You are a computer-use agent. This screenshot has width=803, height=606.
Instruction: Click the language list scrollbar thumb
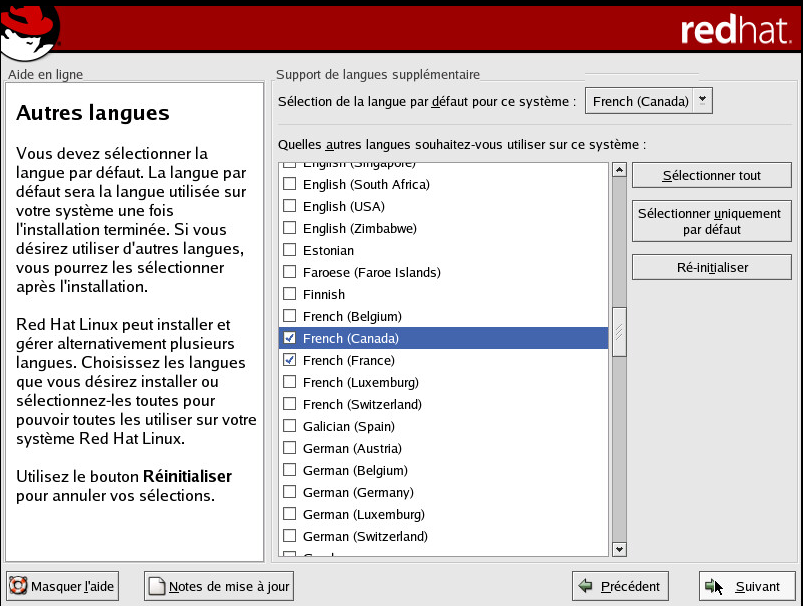point(619,331)
